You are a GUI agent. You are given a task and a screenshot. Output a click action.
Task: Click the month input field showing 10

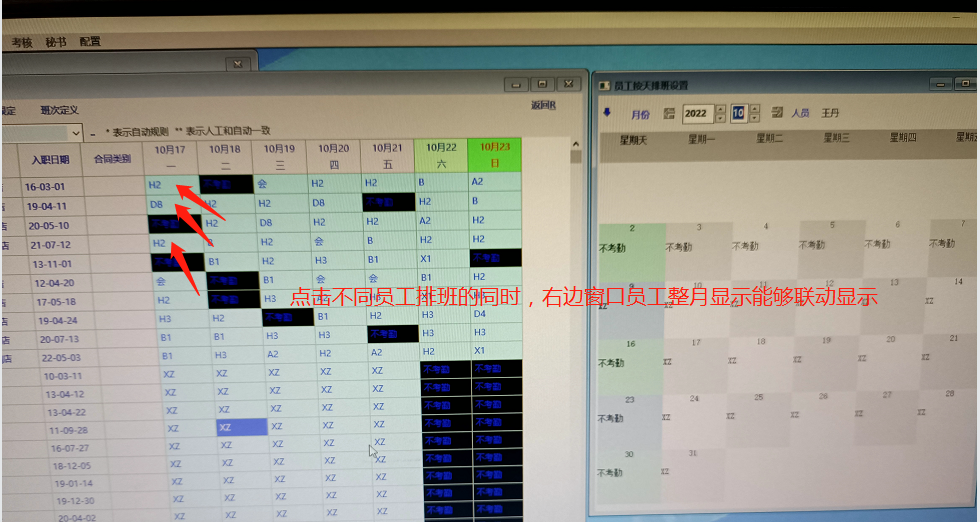(739, 114)
